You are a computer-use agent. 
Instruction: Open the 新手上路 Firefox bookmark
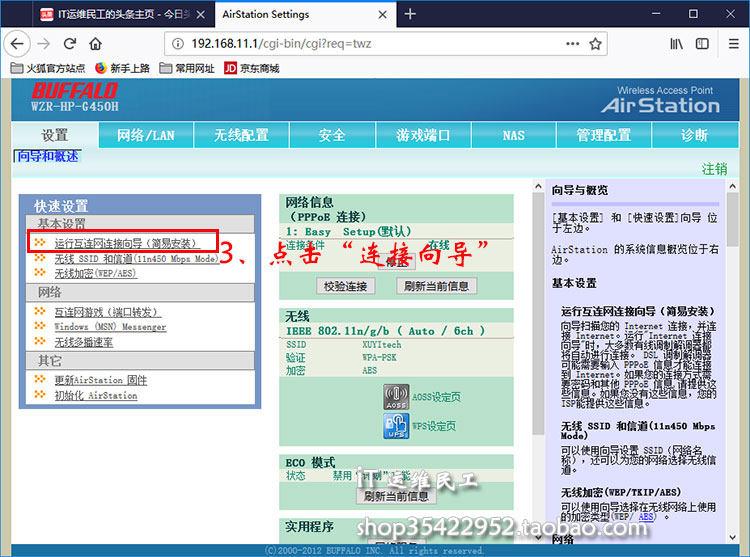pyautogui.click(x=122, y=68)
